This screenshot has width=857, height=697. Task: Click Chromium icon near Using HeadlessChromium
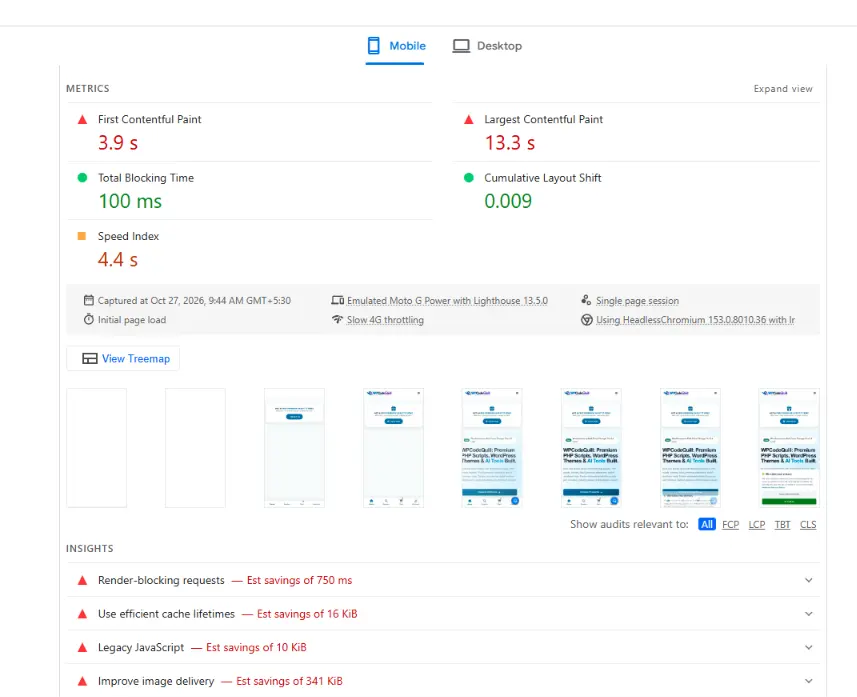(586, 320)
